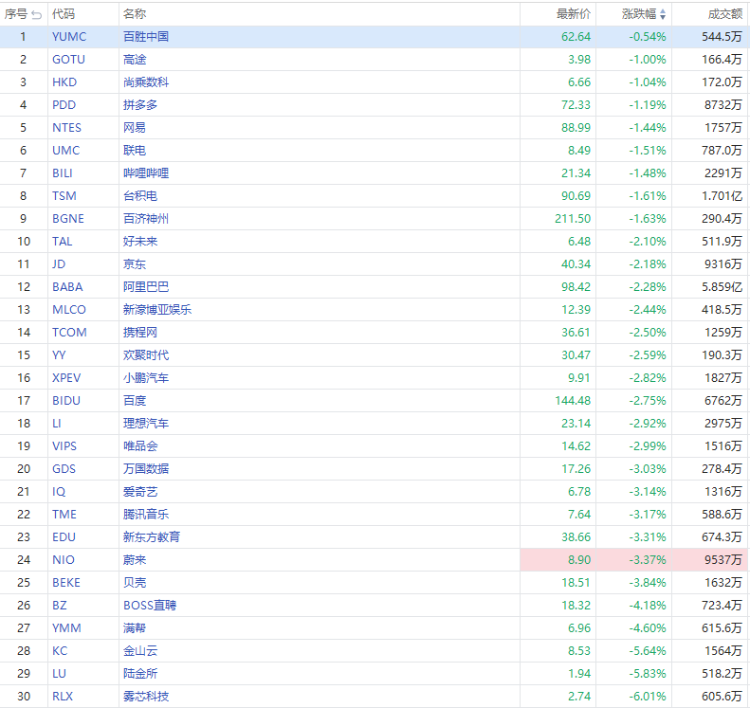Screen dimensions: 750x708
Task: Open 新东方教育 stock name
Action: (152, 537)
